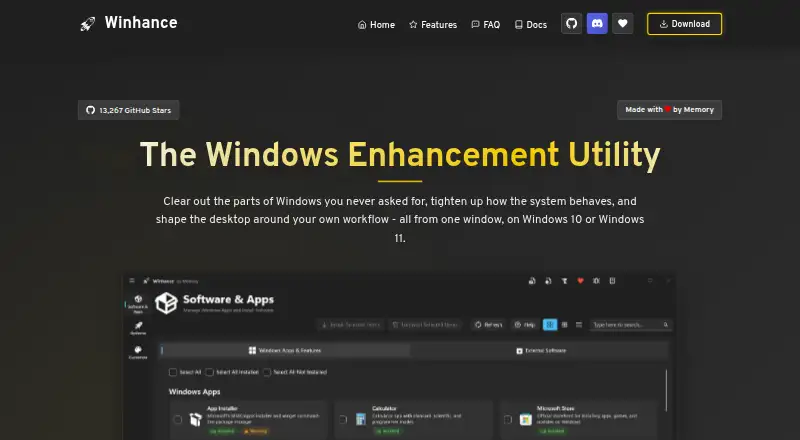Viewport: 800px width, 440px height.
Task: Switch to Windows Apps & Features tab
Action: [x=285, y=351]
